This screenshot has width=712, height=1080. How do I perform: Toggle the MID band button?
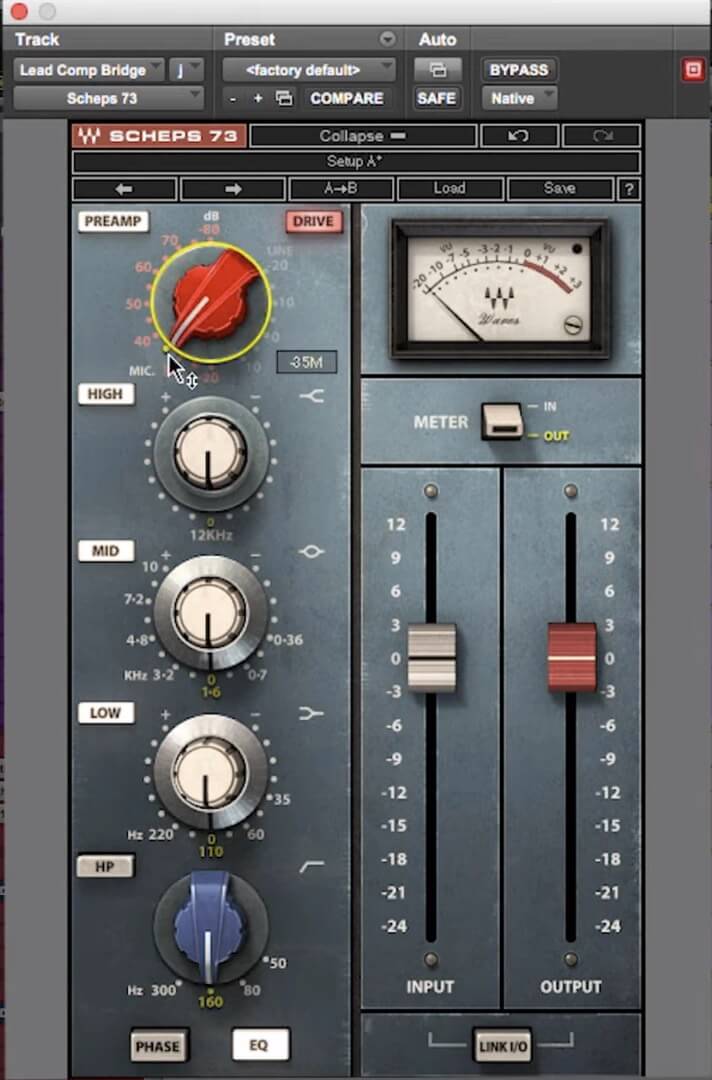[105, 551]
